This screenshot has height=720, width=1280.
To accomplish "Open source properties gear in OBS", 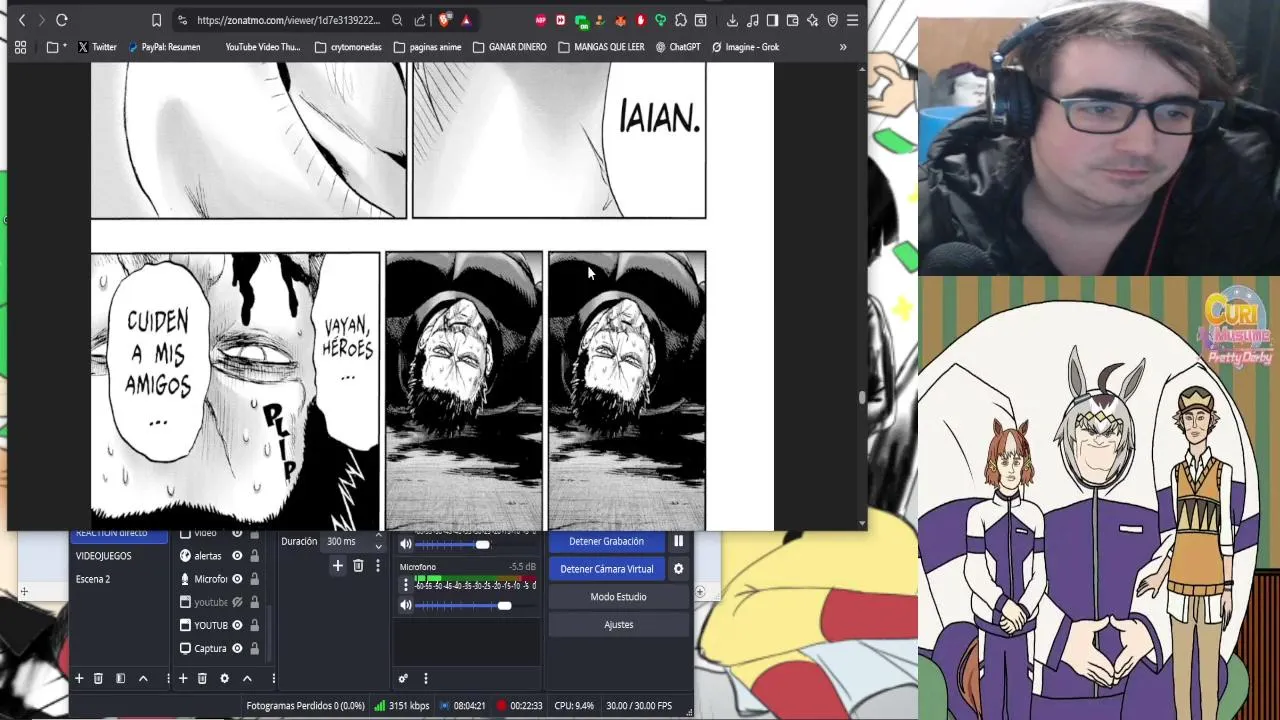I will pos(224,678).
